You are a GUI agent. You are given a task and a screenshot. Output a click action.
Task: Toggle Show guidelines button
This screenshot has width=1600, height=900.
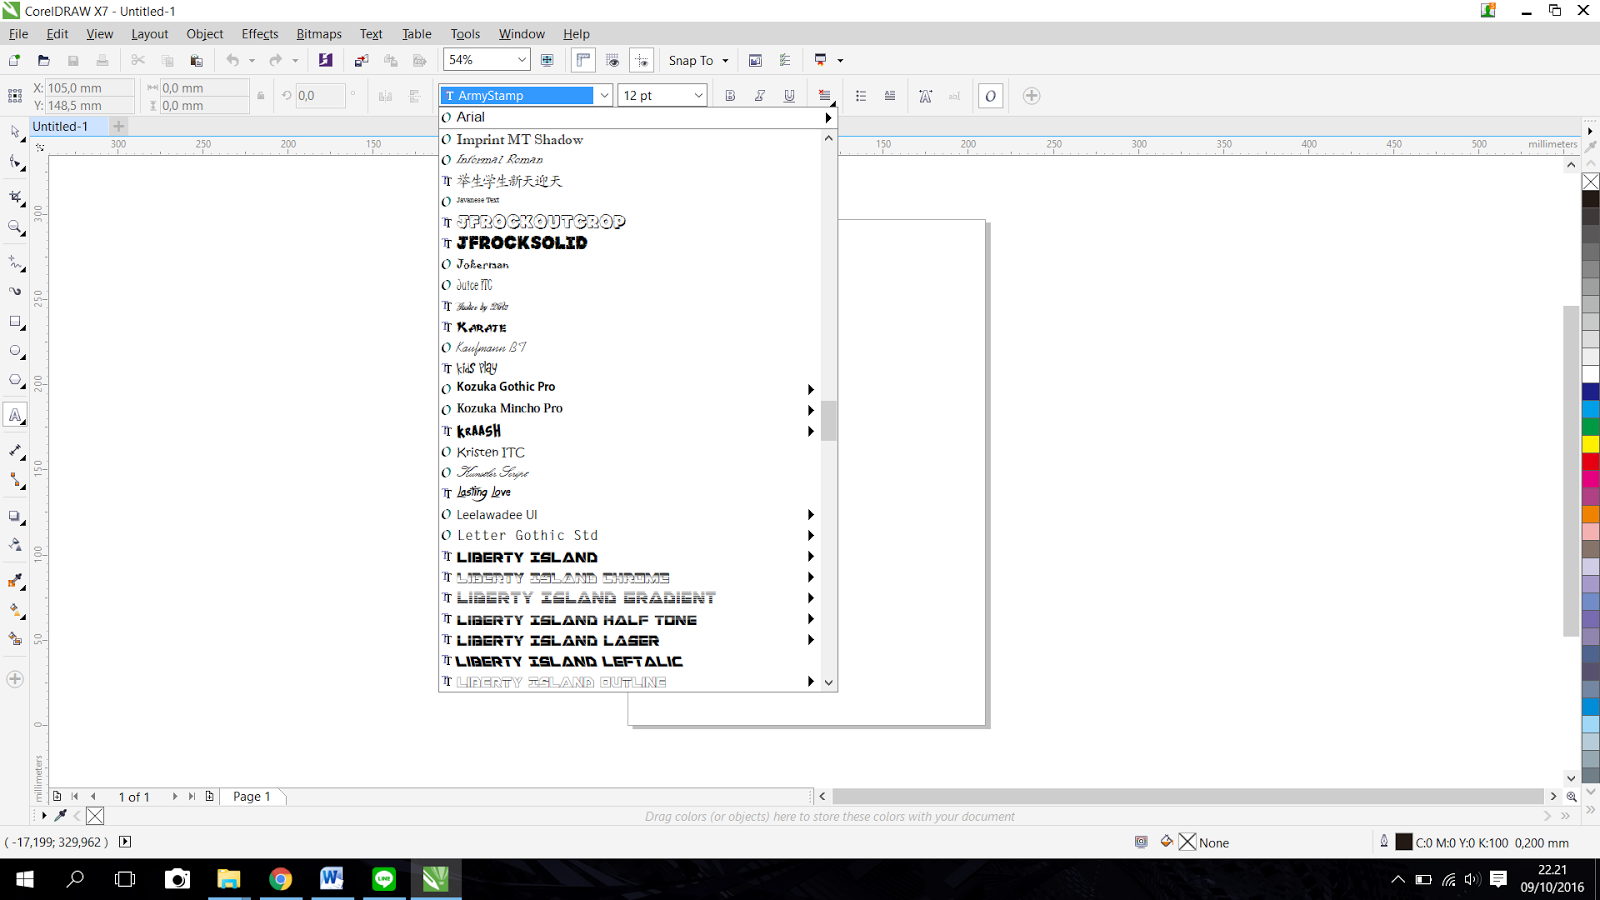tap(642, 61)
